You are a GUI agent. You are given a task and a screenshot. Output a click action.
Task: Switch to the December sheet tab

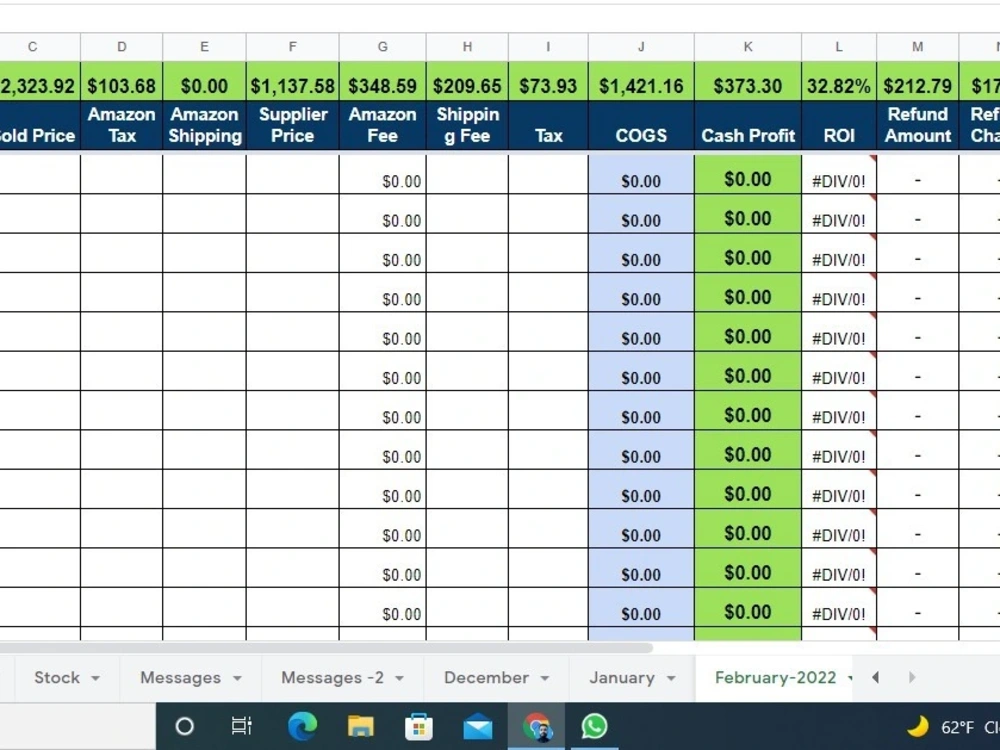pyautogui.click(x=486, y=677)
